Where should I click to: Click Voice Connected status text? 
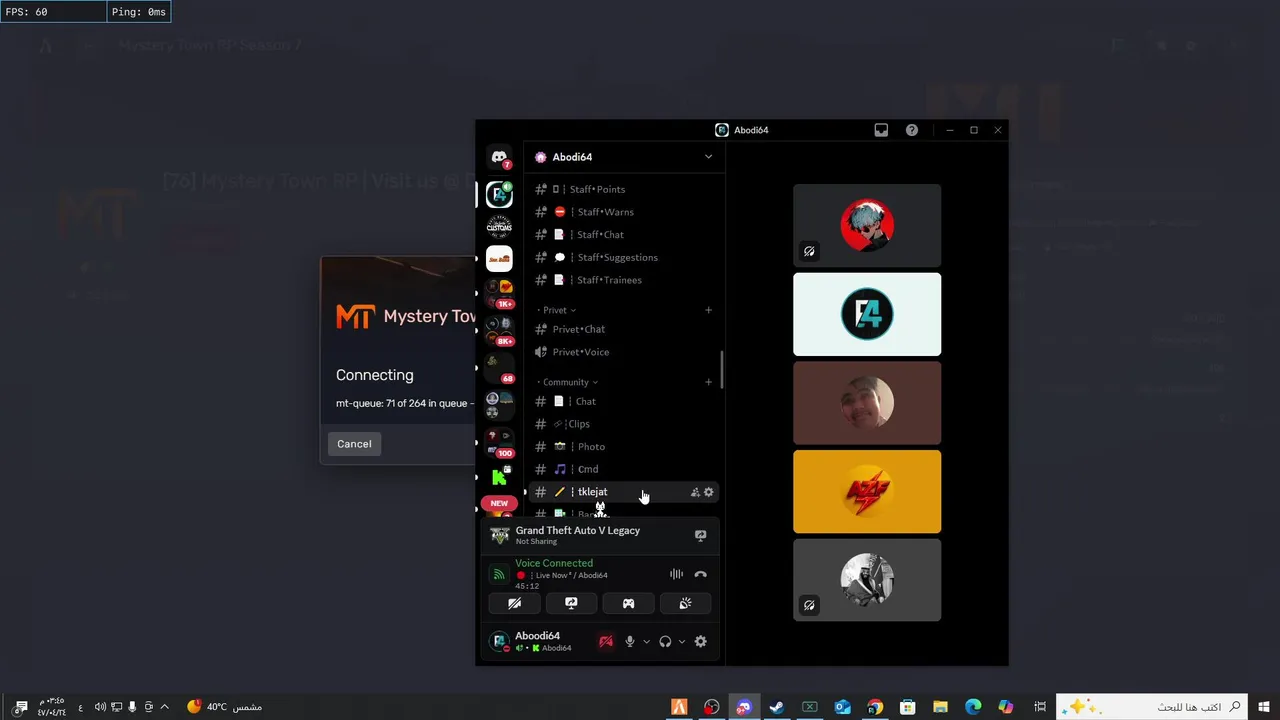coord(554,563)
